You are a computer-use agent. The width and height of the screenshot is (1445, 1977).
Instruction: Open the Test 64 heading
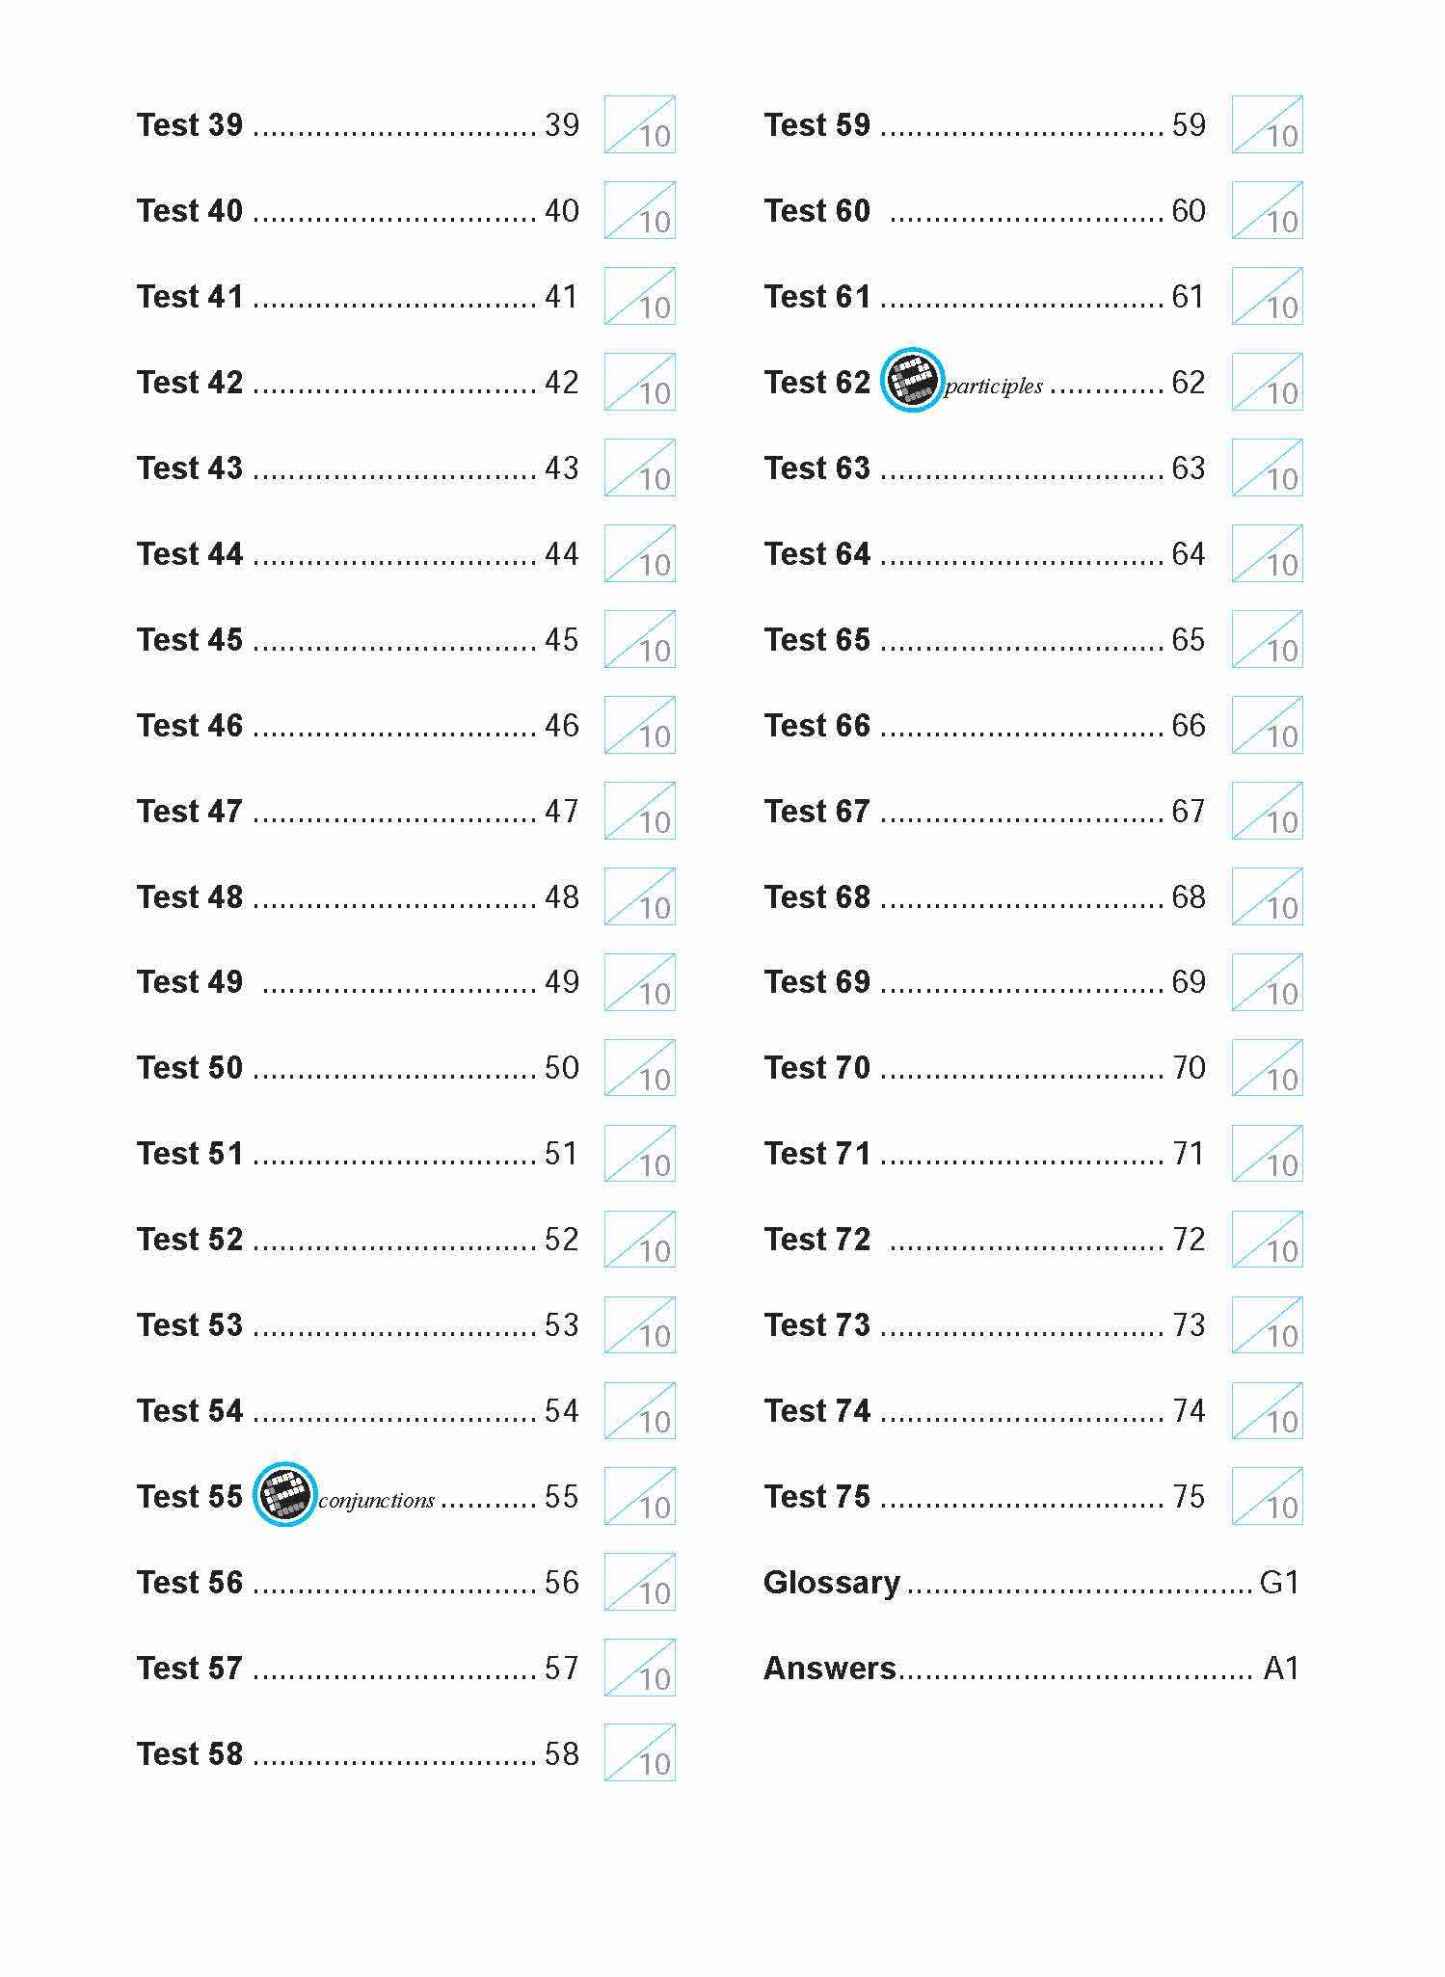pos(817,553)
